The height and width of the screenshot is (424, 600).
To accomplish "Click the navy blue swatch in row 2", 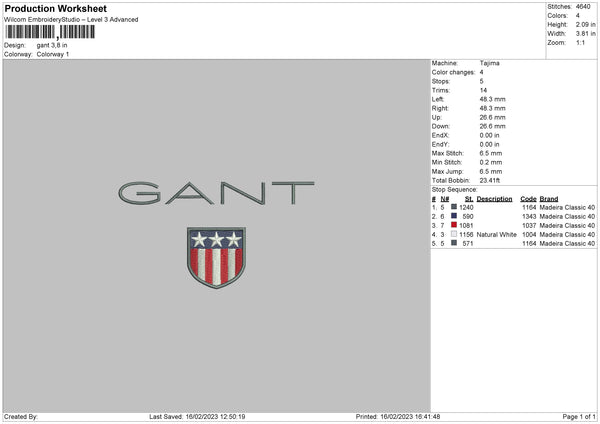I will (x=454, y=216).
